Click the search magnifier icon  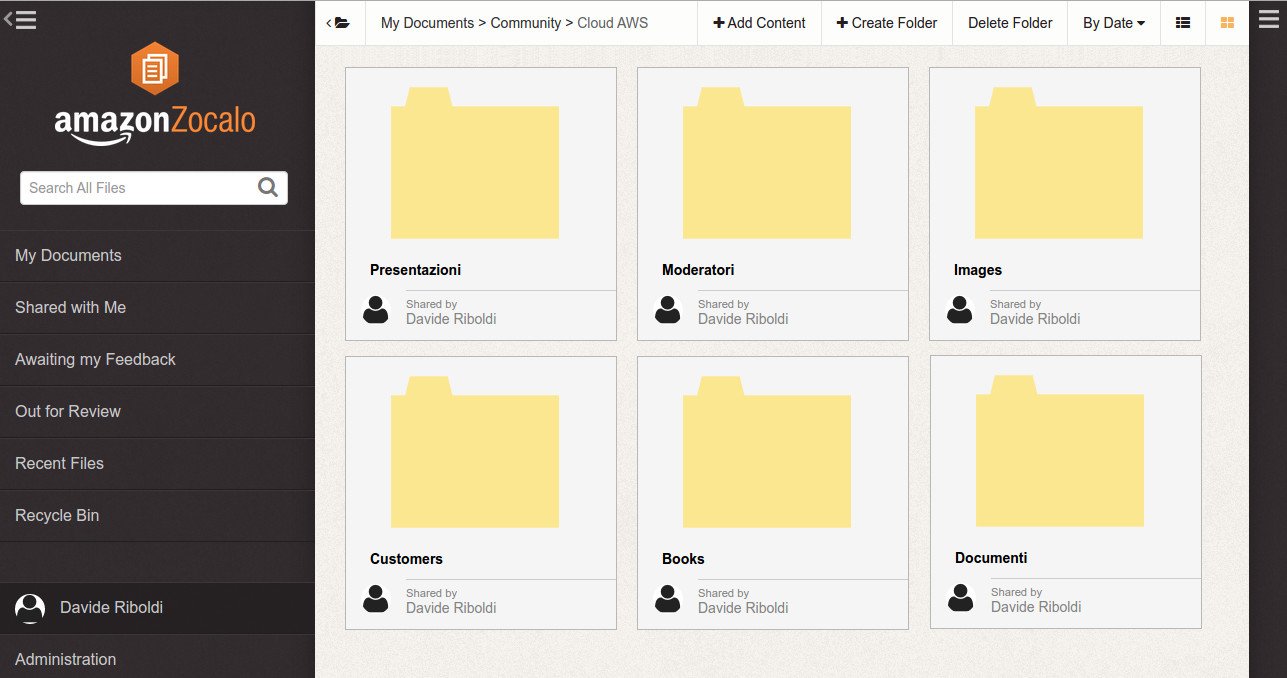tap(268, 188)
